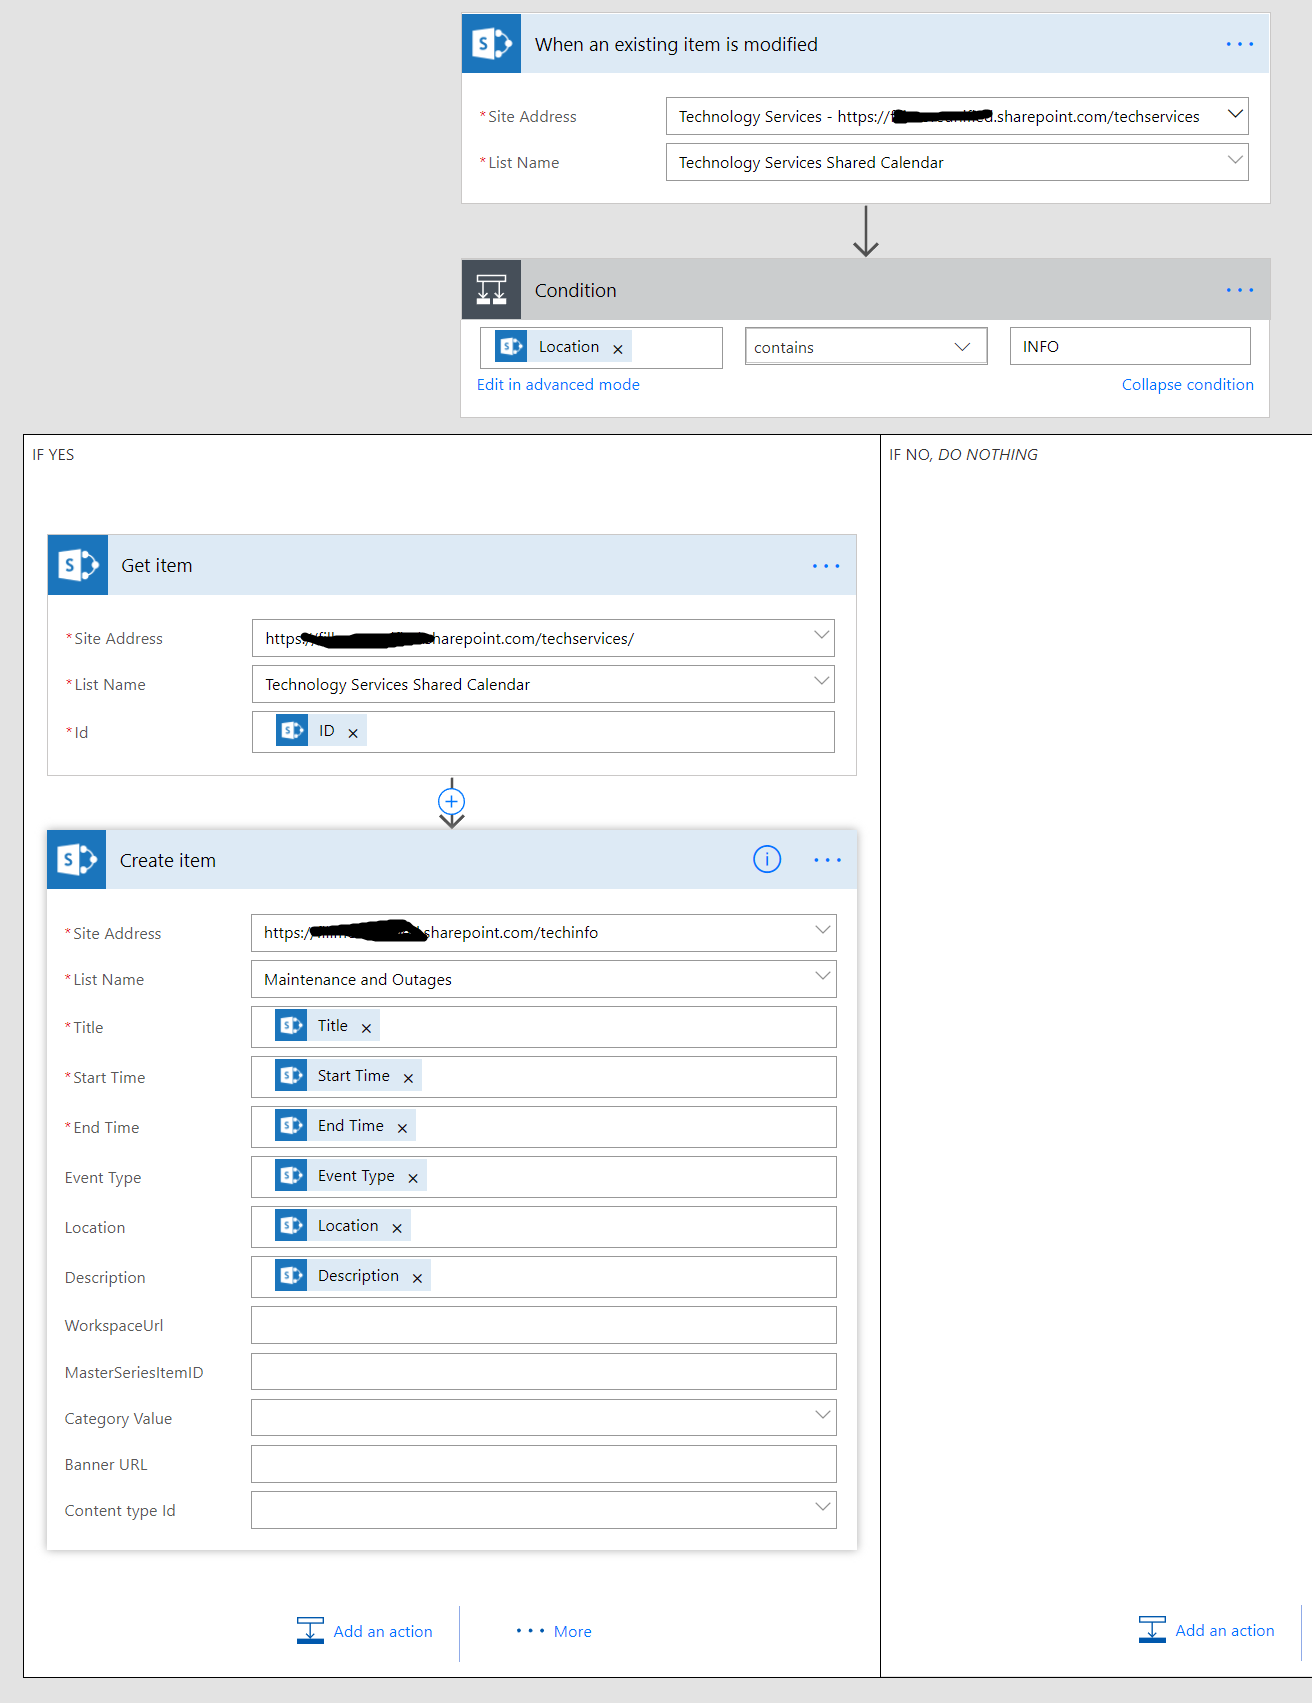Click SharePoint icon on Create item header
The image size is (1312, 1703).
point(76,859)
